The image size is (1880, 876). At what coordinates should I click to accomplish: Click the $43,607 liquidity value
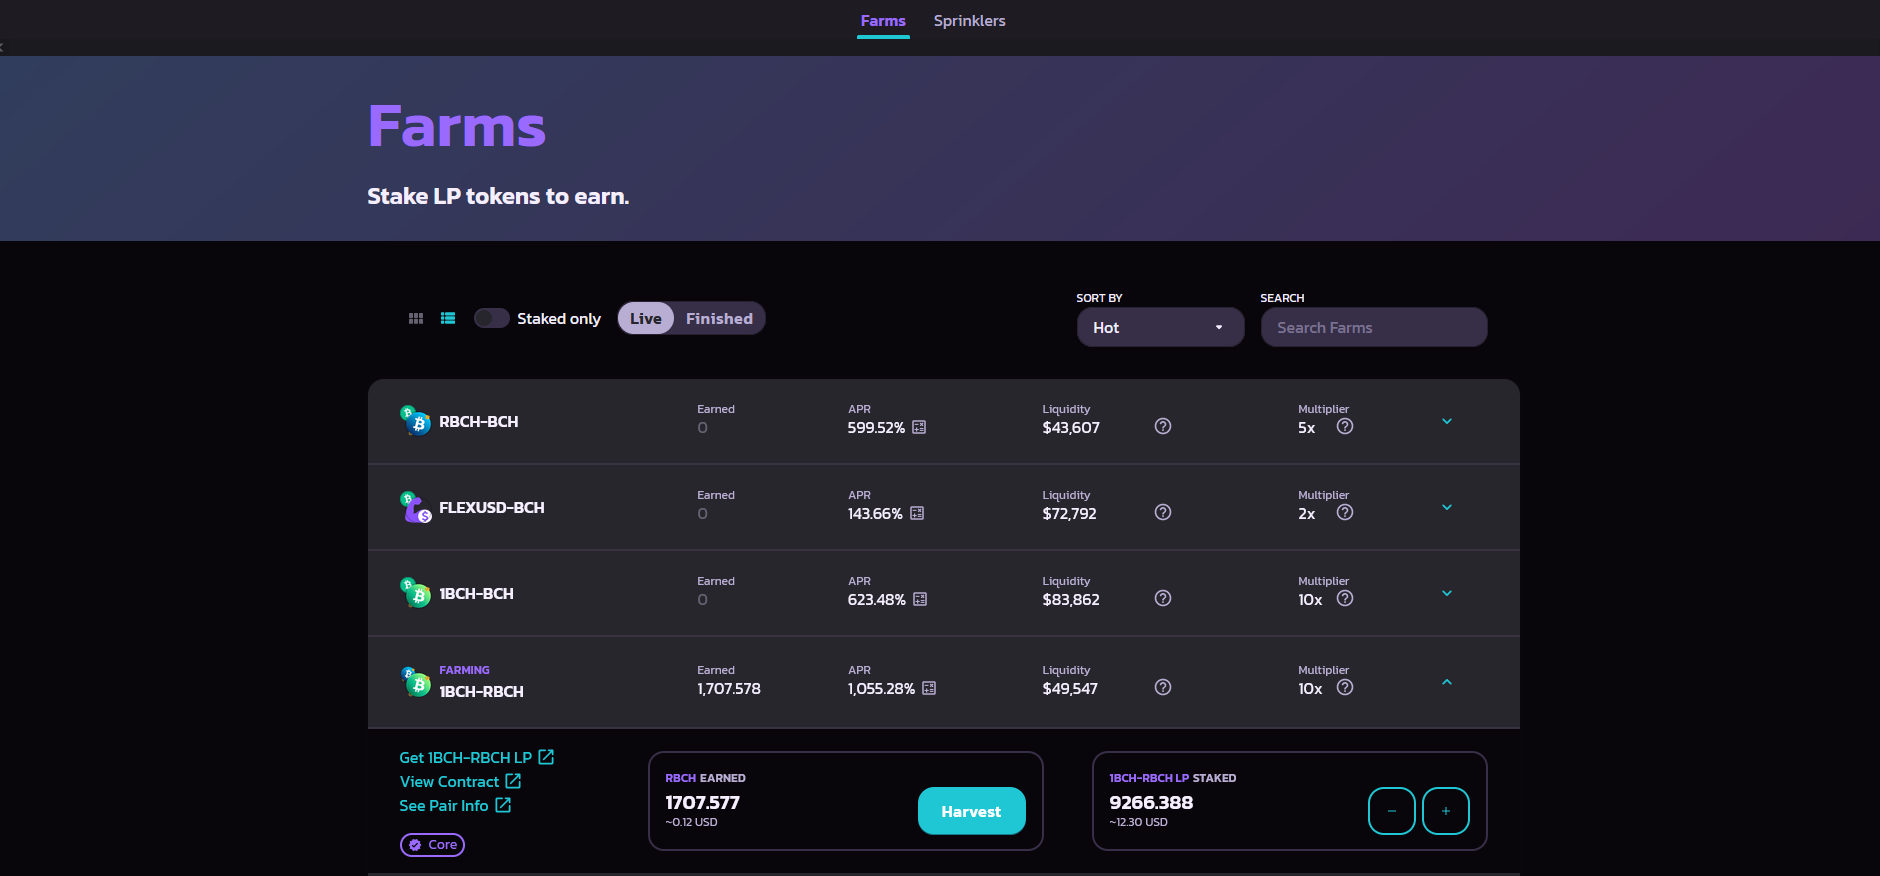(x=1071, y=428)
